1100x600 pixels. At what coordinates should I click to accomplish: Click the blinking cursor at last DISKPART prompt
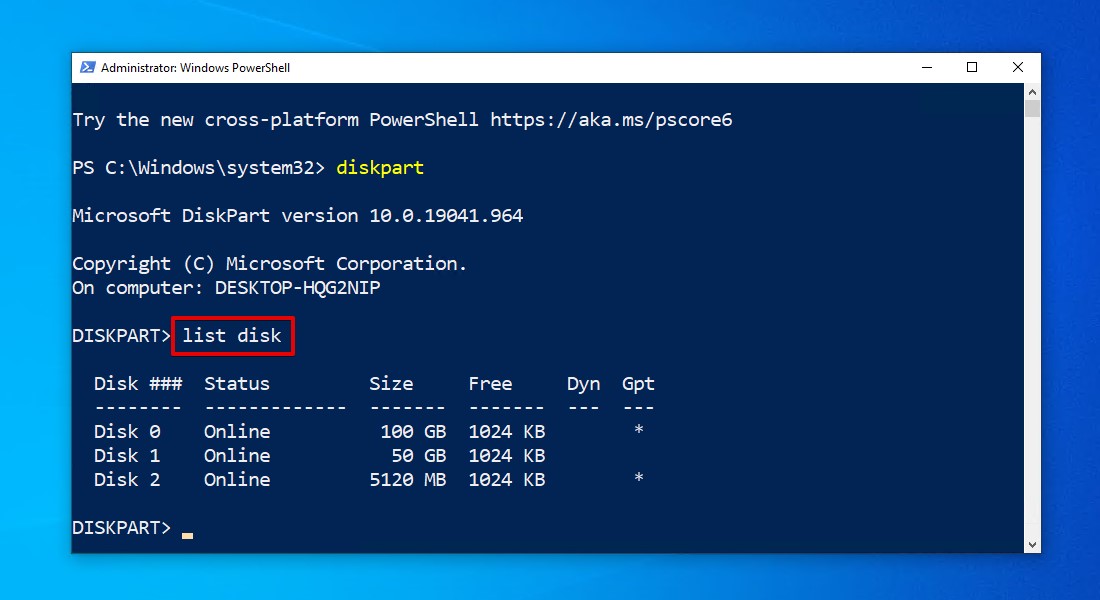187,535
